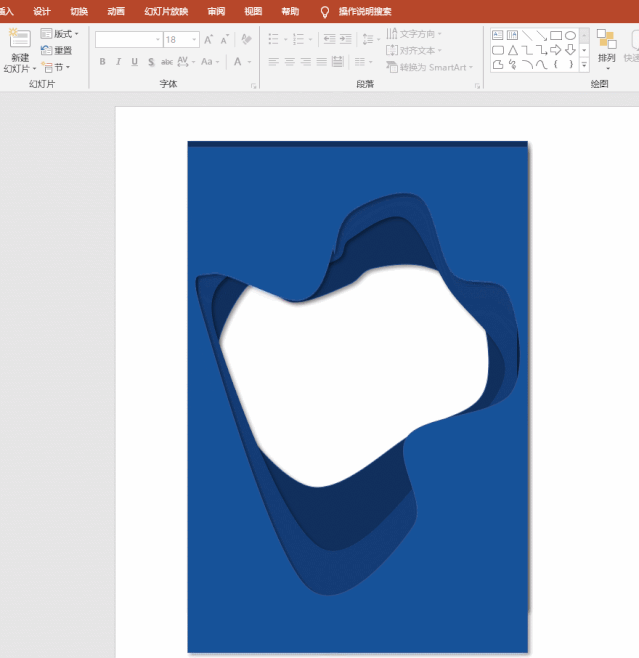The image size is (639, 658).
Task: Toggle Underline text formatting
Action: (134, 62)
